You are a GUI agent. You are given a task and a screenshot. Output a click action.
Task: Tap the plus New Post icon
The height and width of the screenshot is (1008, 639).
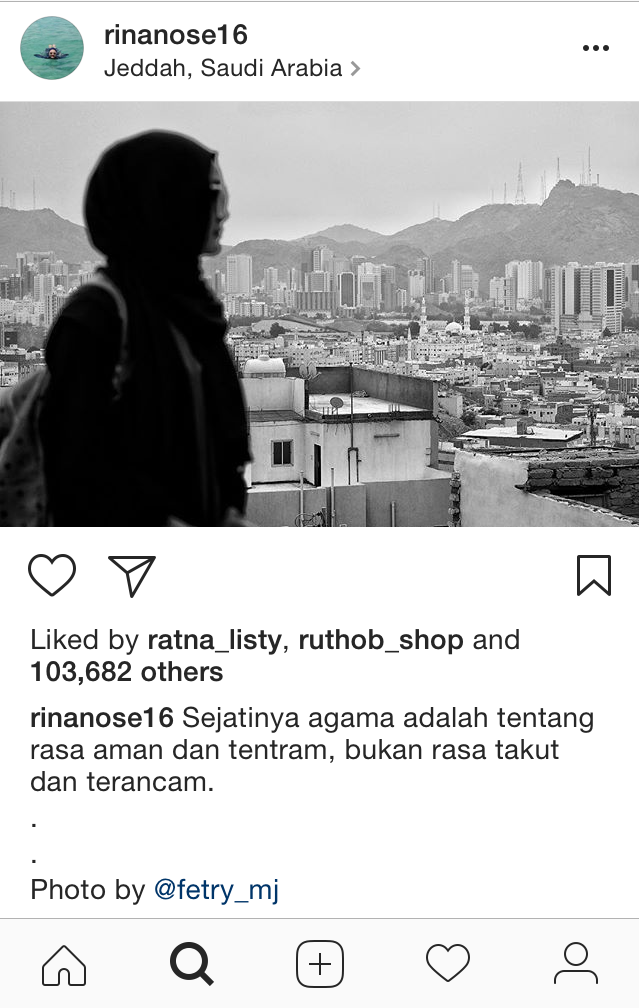pos(320,964)
